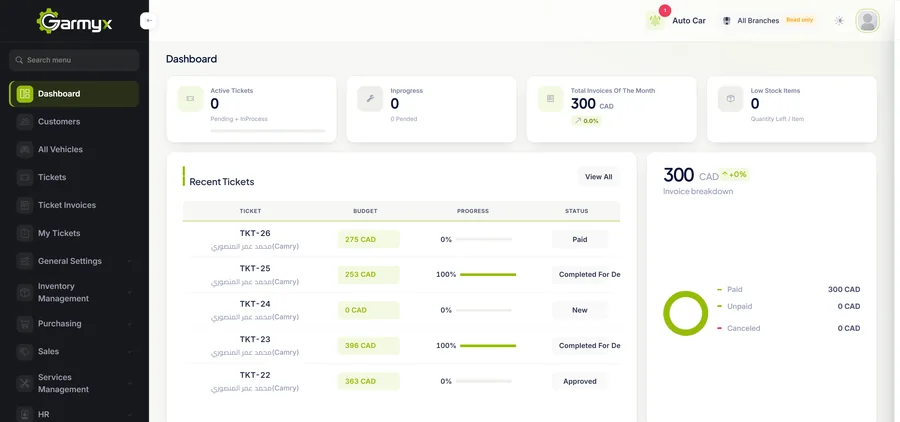The height and width of the screenshot is (422, 900).
Task: Click the Active Tickets card icon
Action: pyautogui.click(x=190, y=99)
